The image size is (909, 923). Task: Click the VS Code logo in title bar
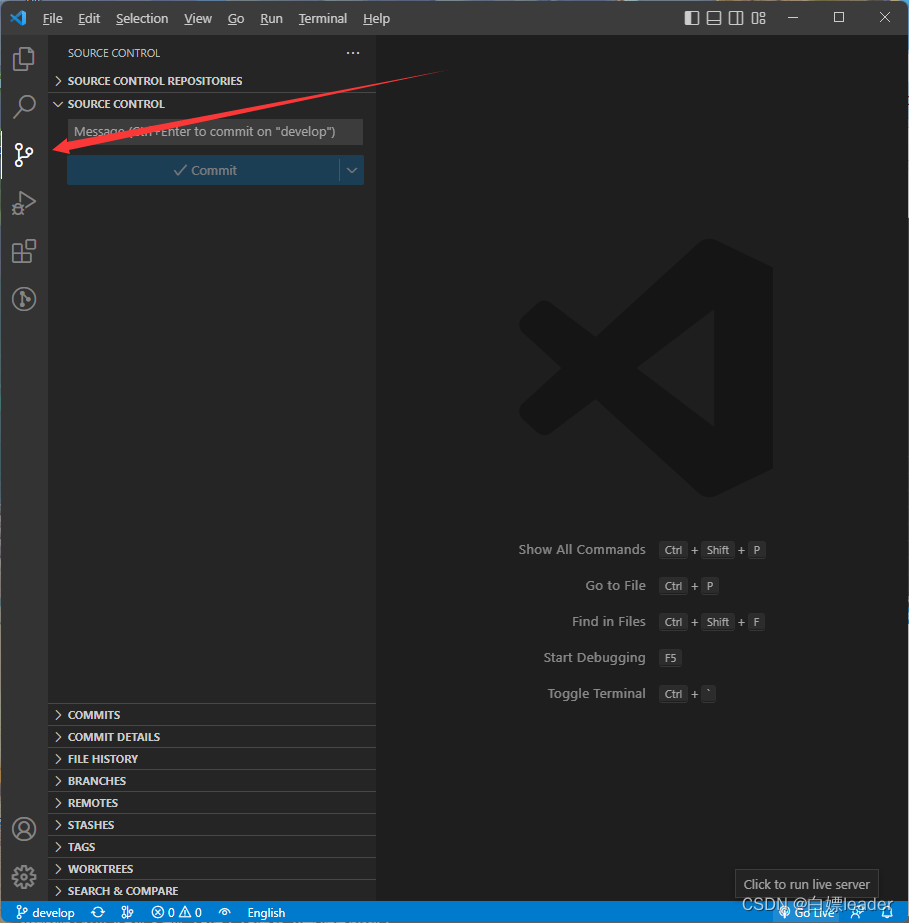click(18, 18)
